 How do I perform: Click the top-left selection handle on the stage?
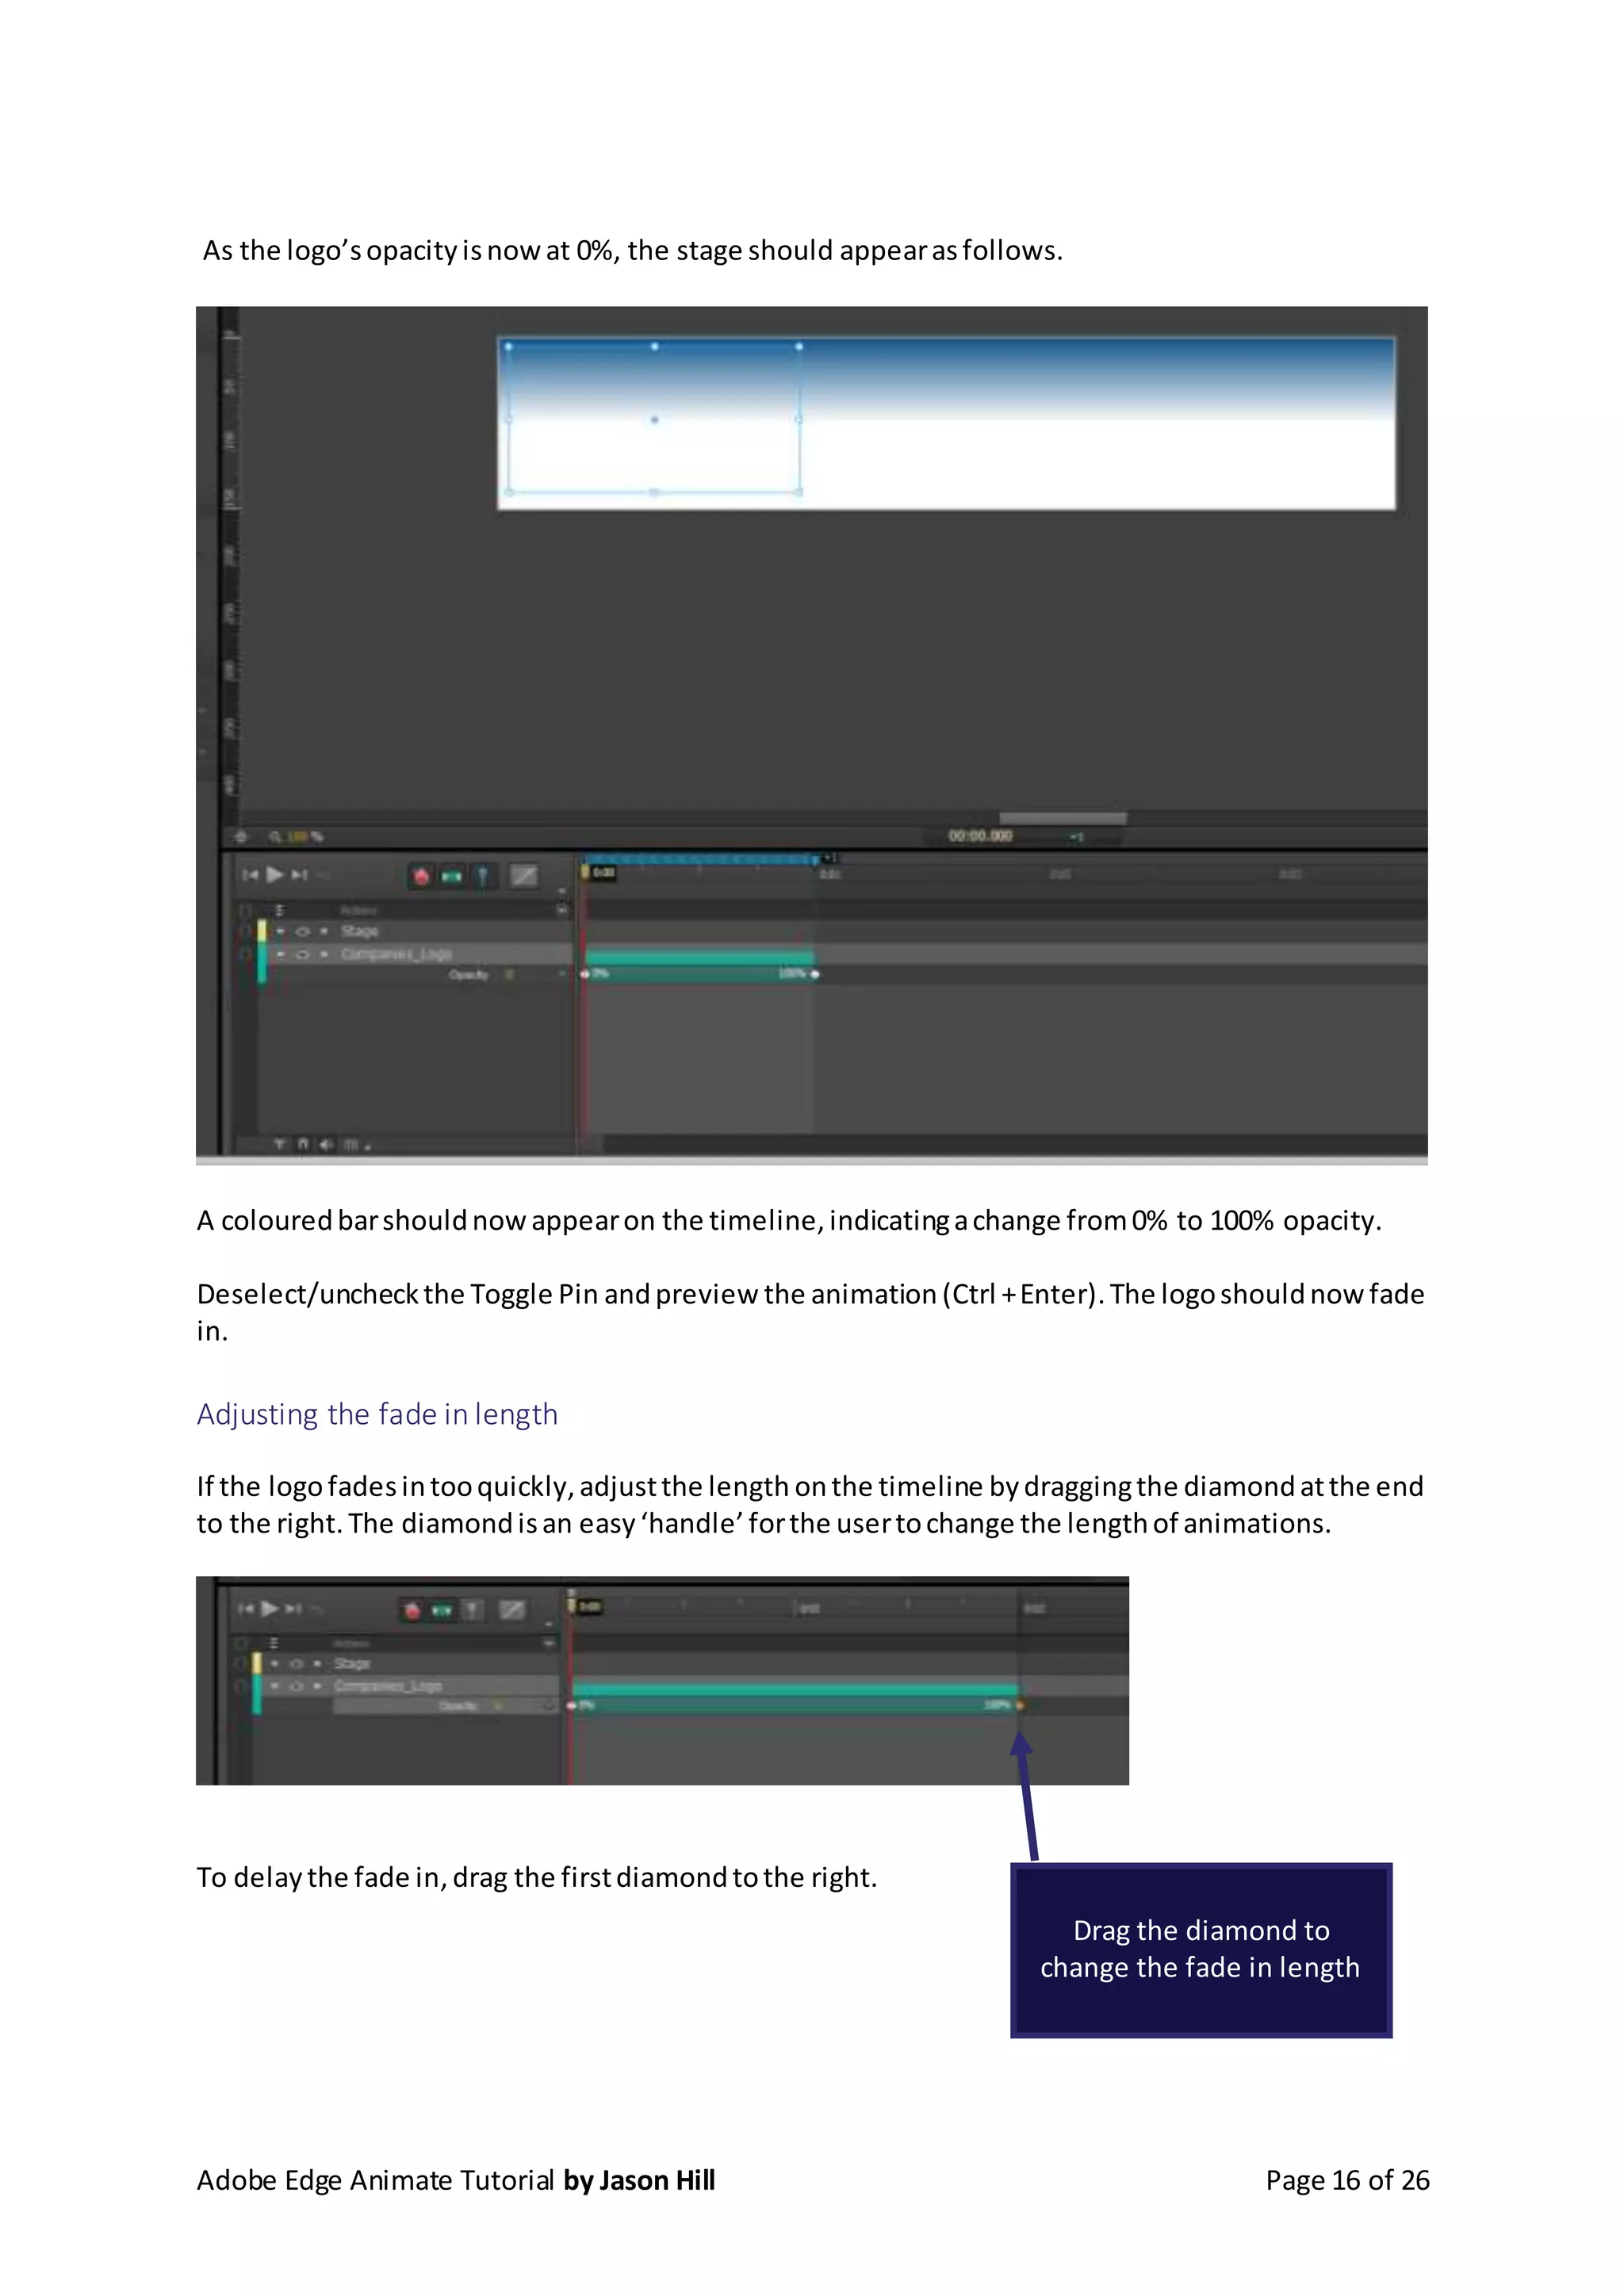pyautogui.click(x=509, y=347)
